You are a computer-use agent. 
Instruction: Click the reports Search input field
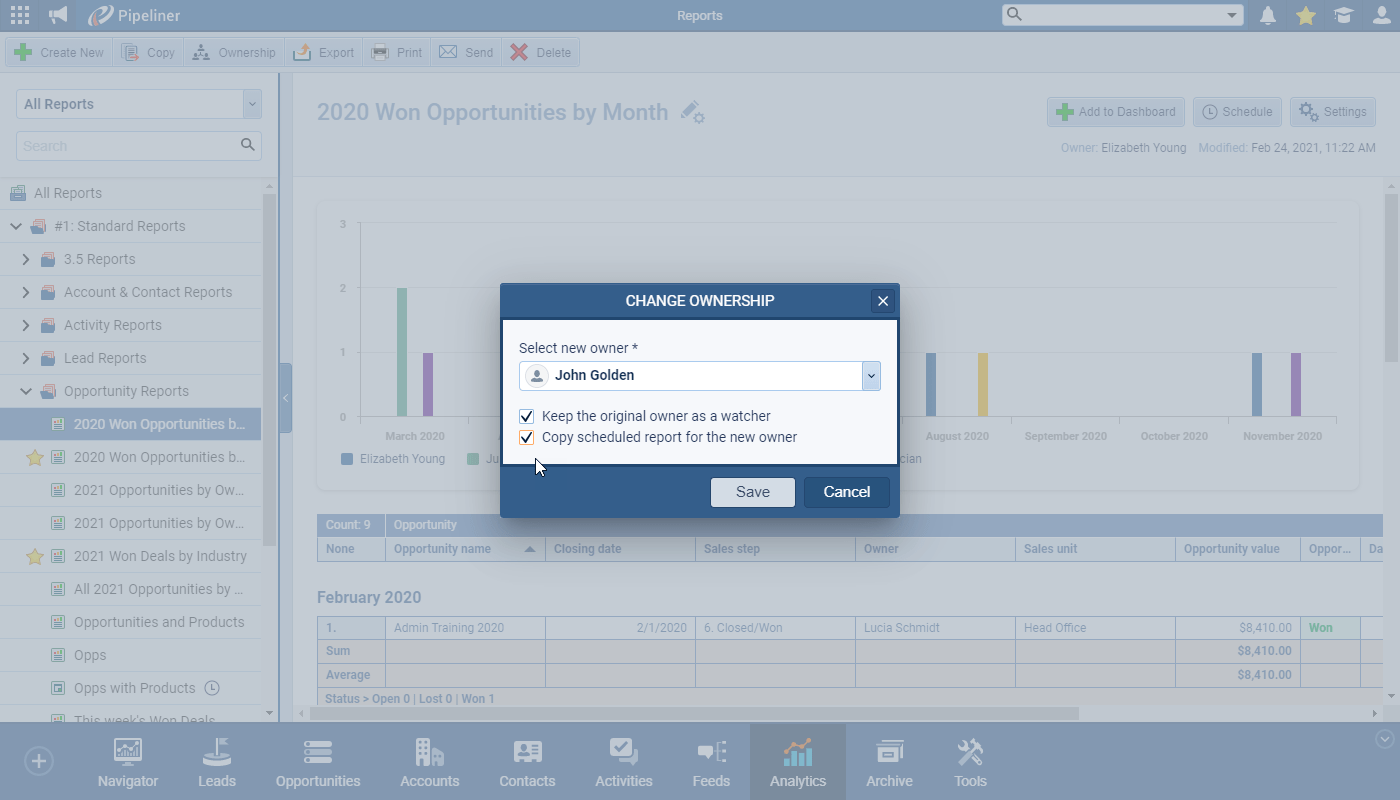pos(128,146)
